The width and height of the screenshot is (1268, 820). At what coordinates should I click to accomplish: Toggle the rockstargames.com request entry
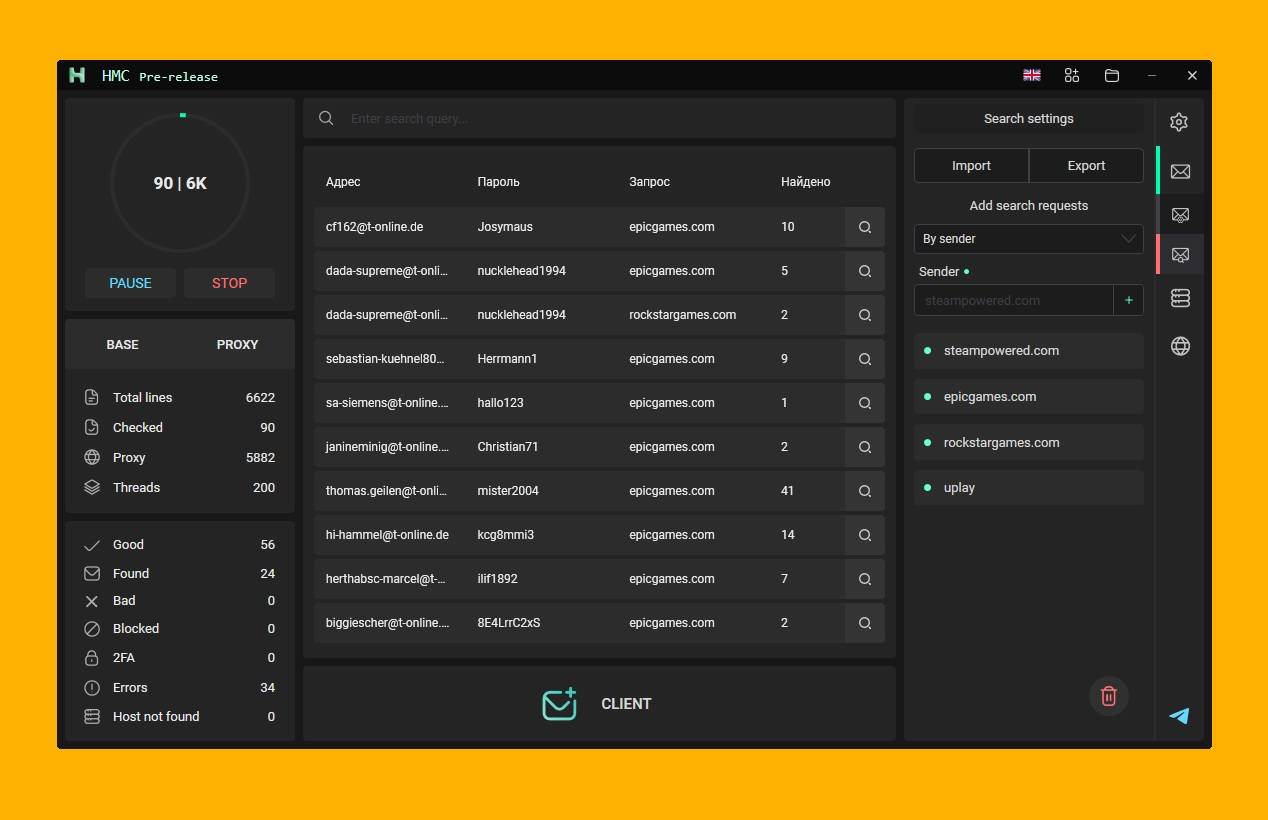(x=1029, y=442)
